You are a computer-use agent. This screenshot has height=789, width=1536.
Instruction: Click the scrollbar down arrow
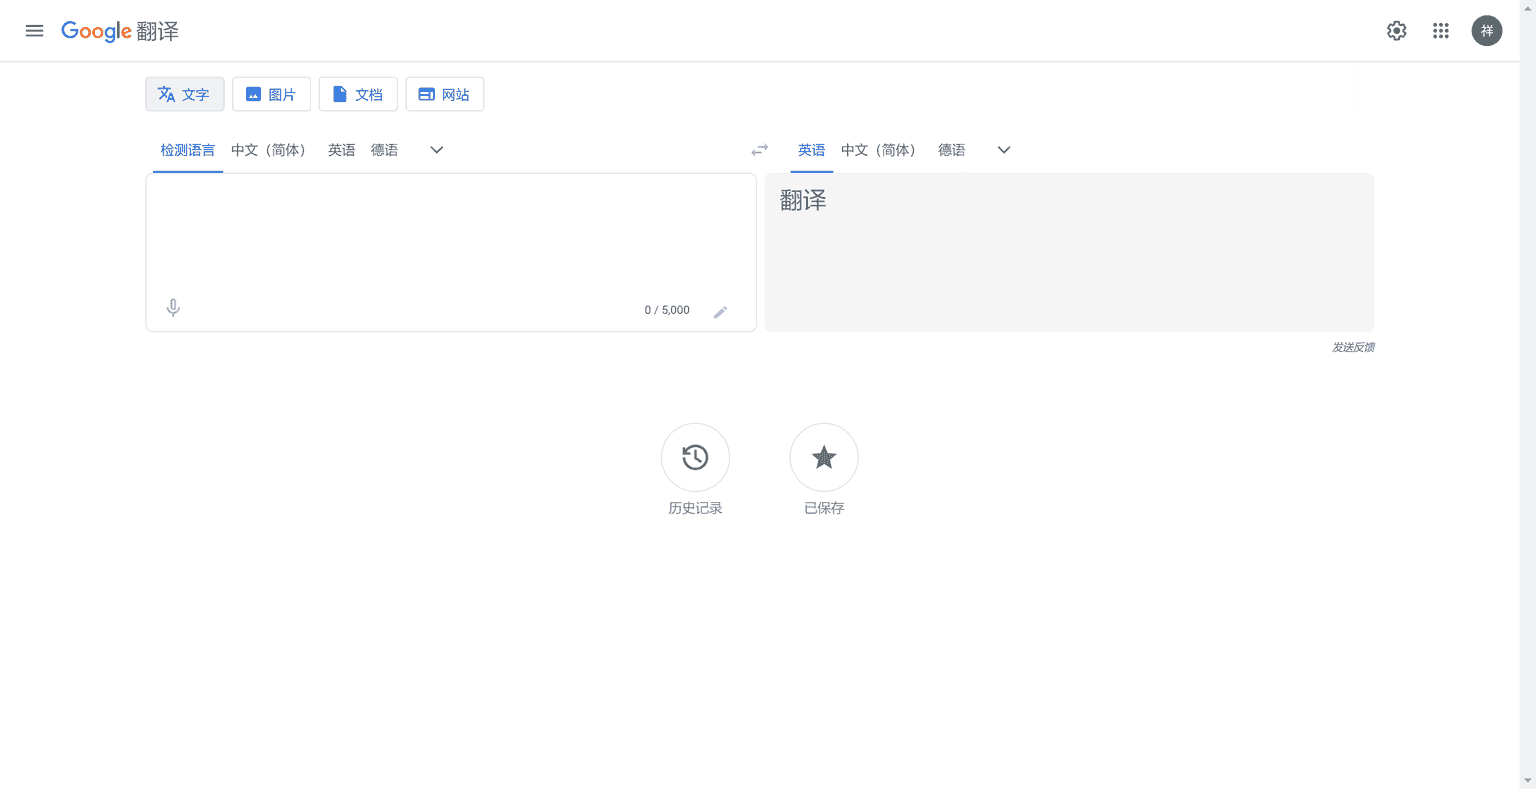(1528, 780)
